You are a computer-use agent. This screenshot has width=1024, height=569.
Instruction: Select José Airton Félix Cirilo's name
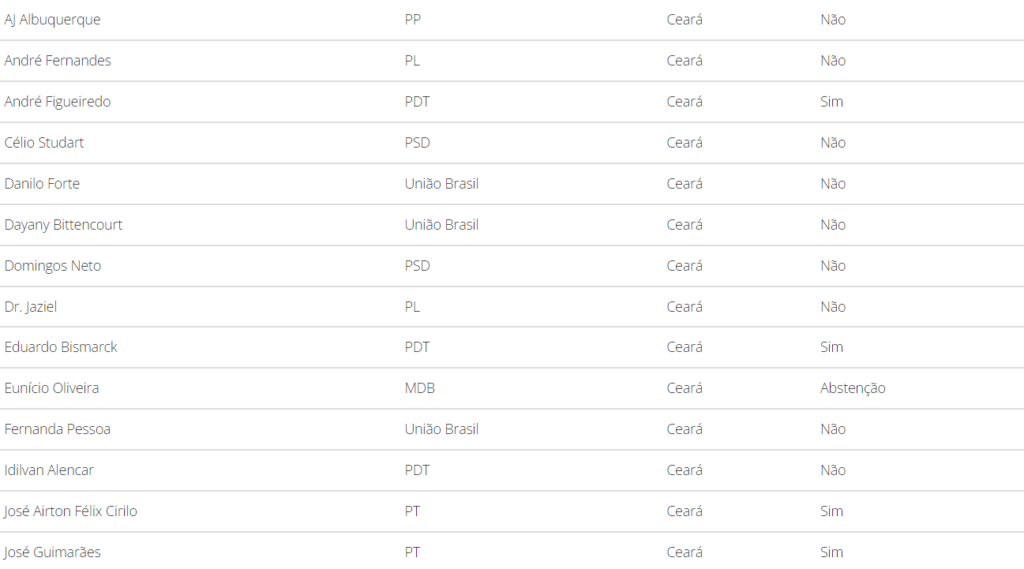(x=71, y=511)
